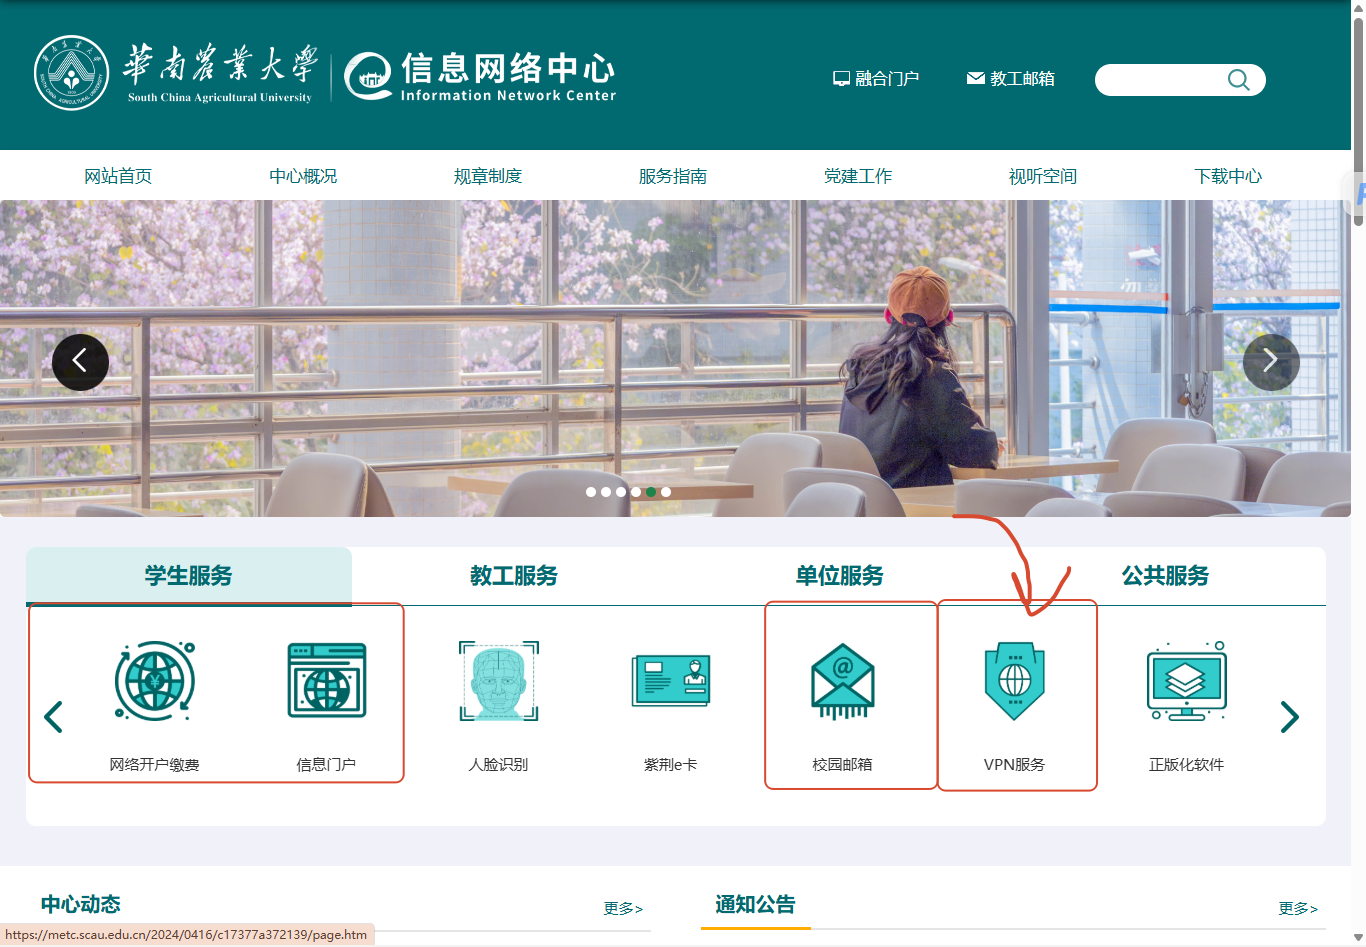Open the 正版化软件 monitor icon
The width and height of the screenshot is (1366, 947).
pyautogui.click(x=1187, y=680)
